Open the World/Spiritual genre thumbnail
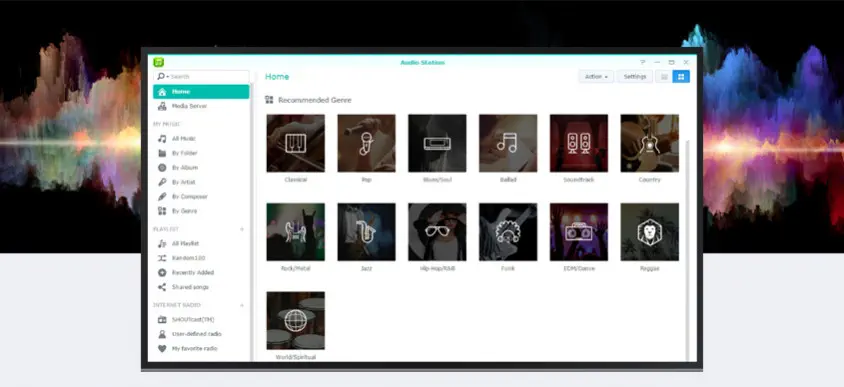844x387 pixels. [x=296, y=321]
